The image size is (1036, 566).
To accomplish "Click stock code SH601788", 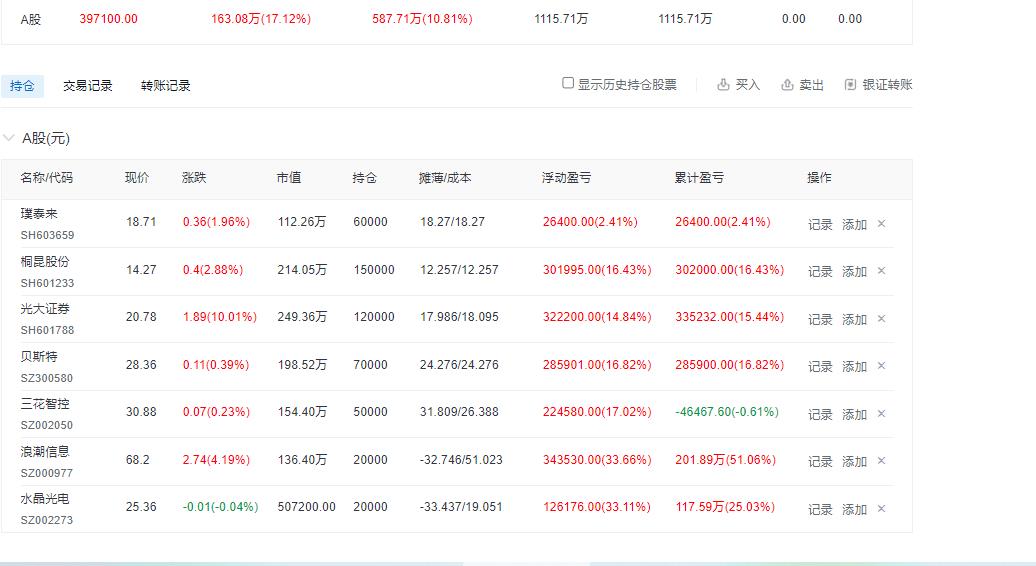I will click(x=48, y=330).
